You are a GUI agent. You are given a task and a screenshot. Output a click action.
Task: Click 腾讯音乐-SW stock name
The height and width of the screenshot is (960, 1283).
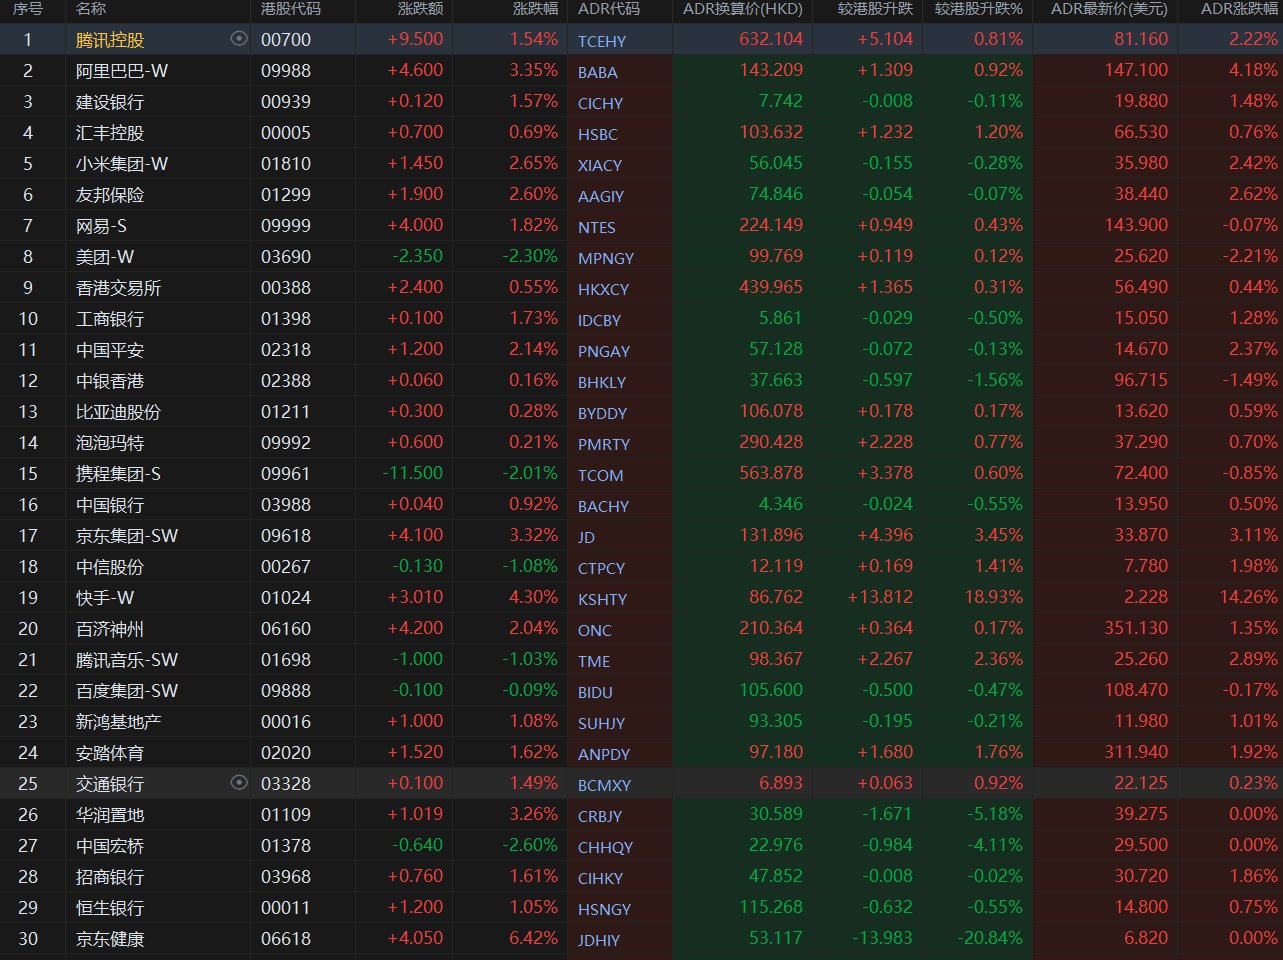[127, 660]
